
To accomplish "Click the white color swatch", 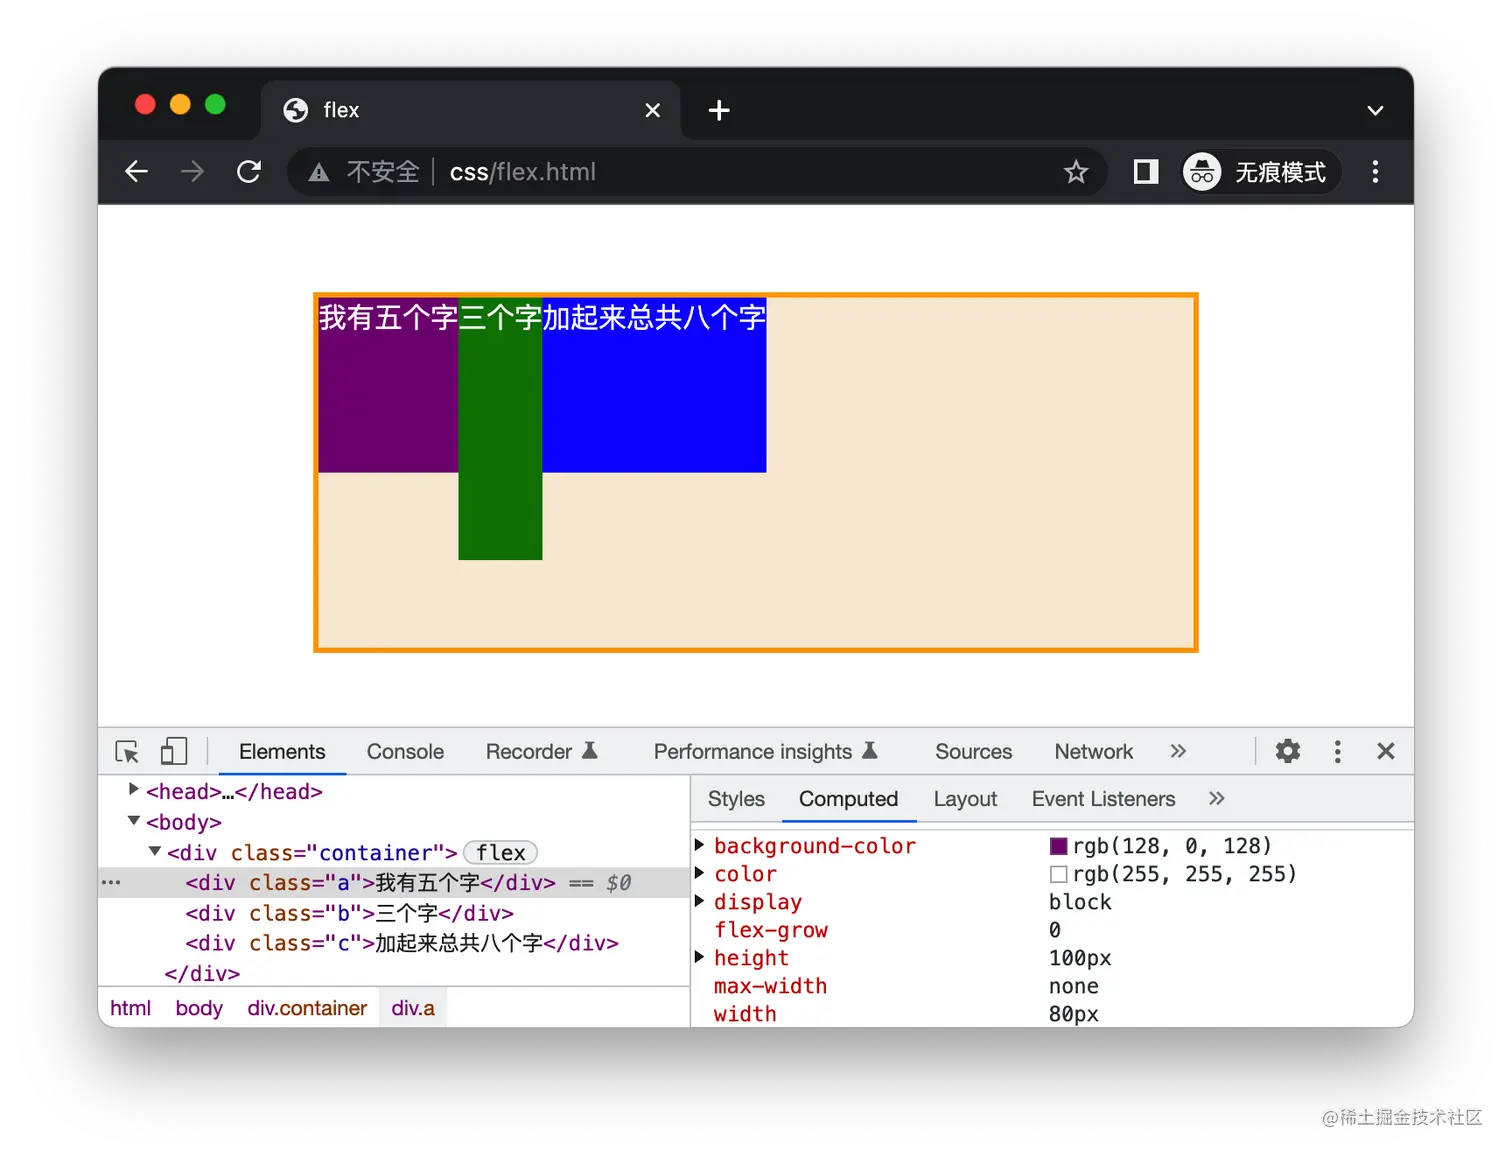I will (x=1058, y=874).
